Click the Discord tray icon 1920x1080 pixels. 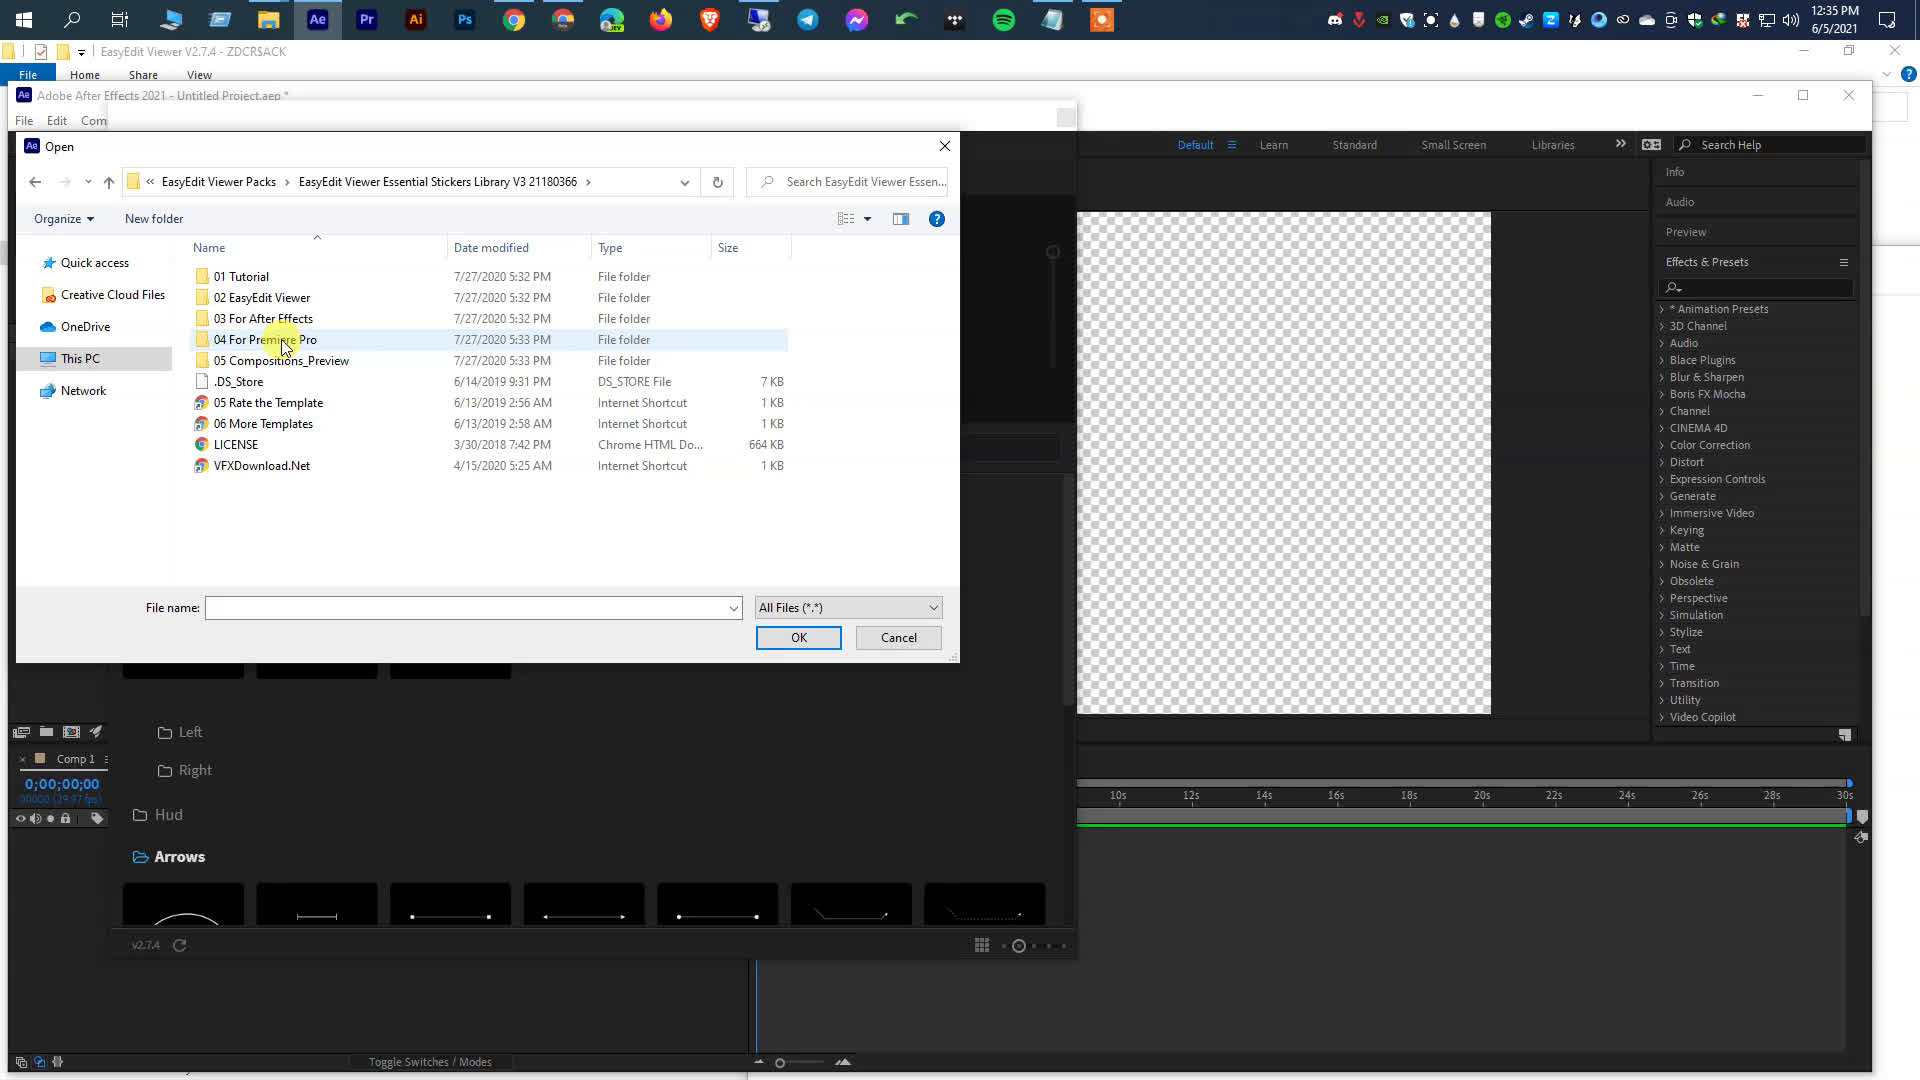coord(1335,20)
